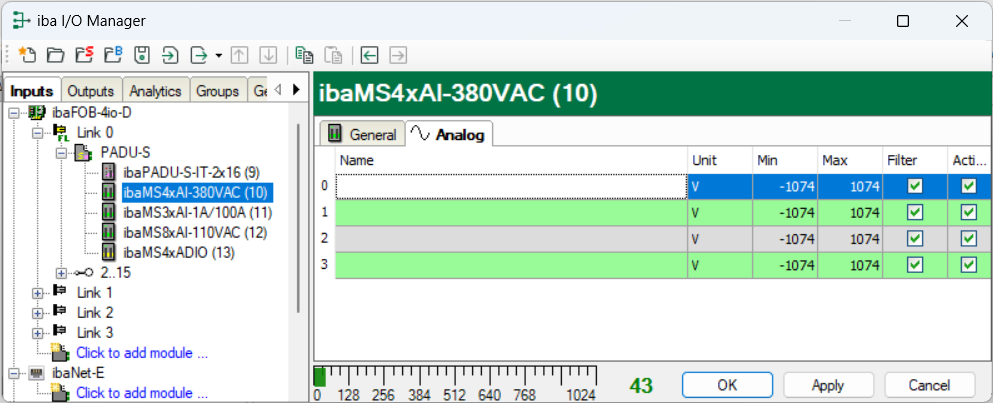993x403 pixels.
Task: Collapse the PADU-S tree node
Action: pyautogui.click(x=61, y=153)
